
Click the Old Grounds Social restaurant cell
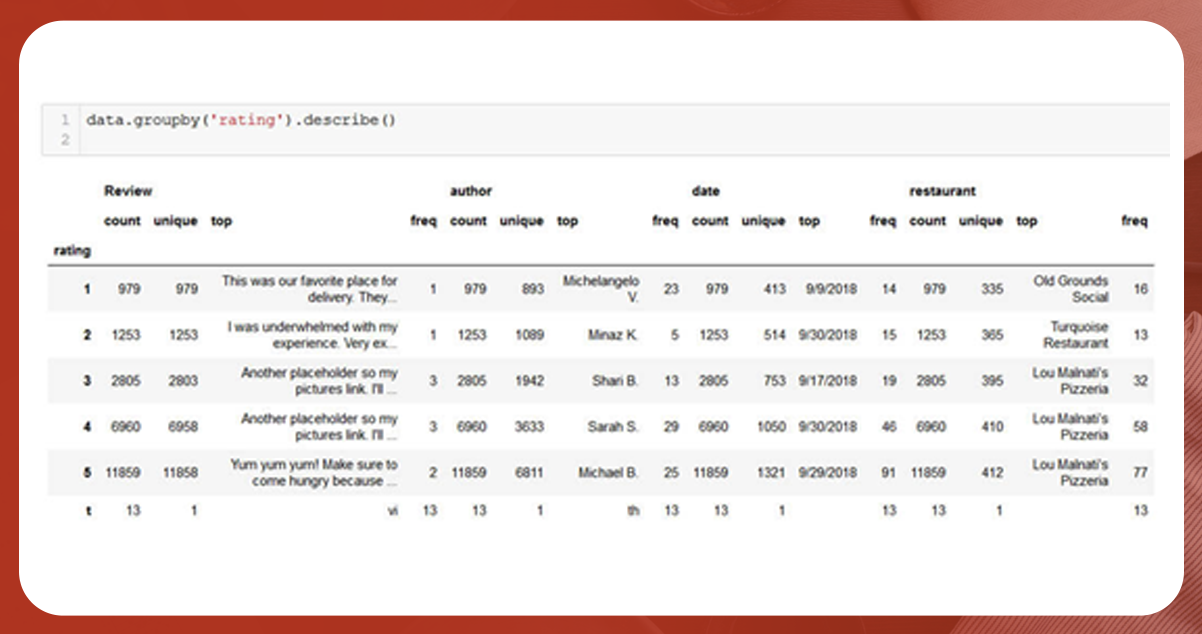tap(1070, 289)
